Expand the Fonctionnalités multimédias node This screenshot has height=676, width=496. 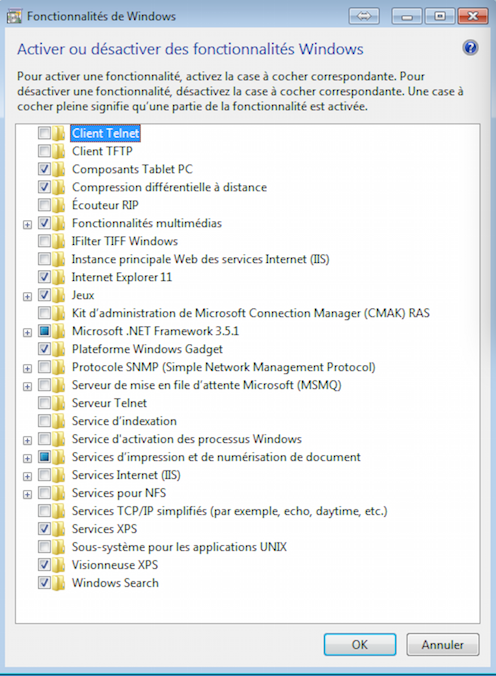[27, 225]
